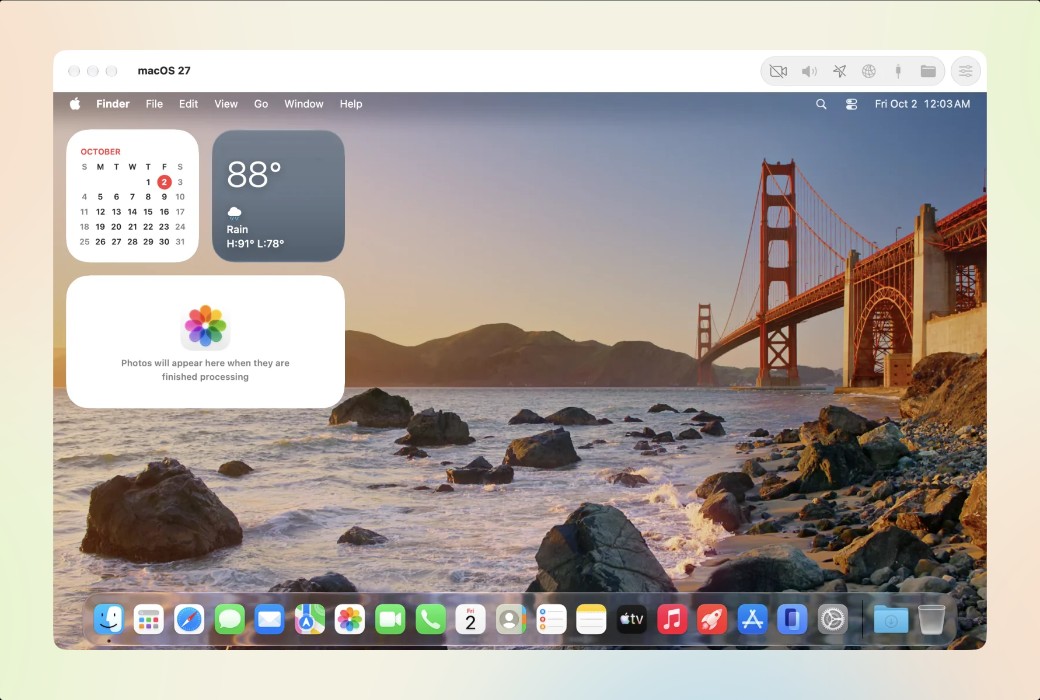The image size is (1040, 700).
Task: Open the Trash in the Dock
Action: click(x=931, y=620)
